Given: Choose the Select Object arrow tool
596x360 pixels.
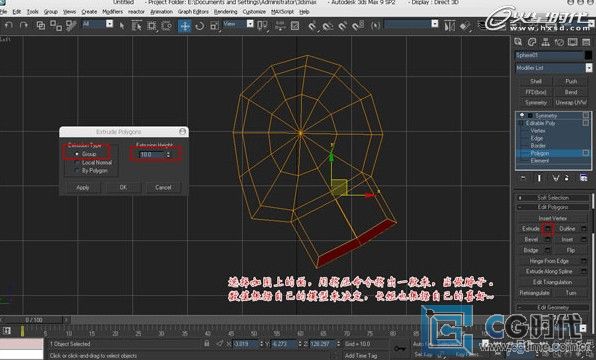Looking at the screenshot, I should (122, 26).
